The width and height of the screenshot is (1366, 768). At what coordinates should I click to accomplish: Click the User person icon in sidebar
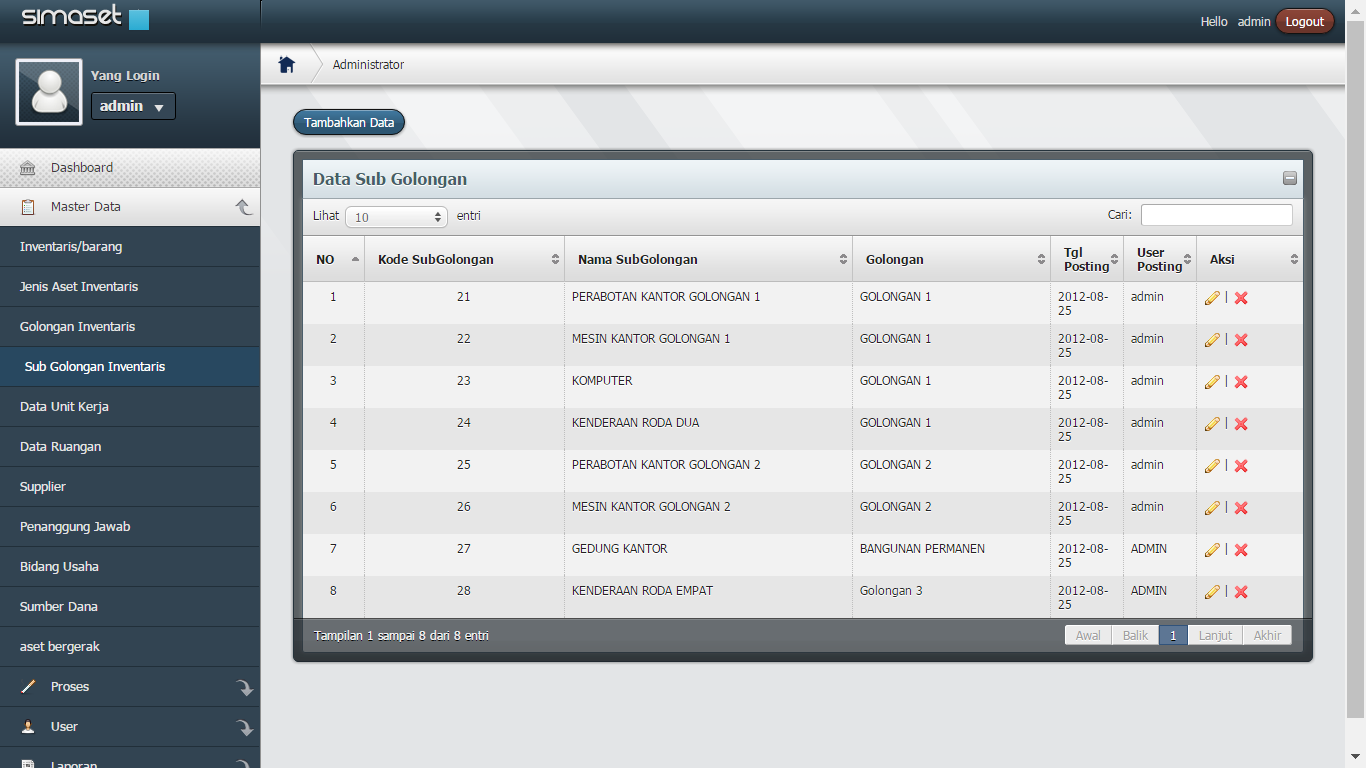coord(28,727)
